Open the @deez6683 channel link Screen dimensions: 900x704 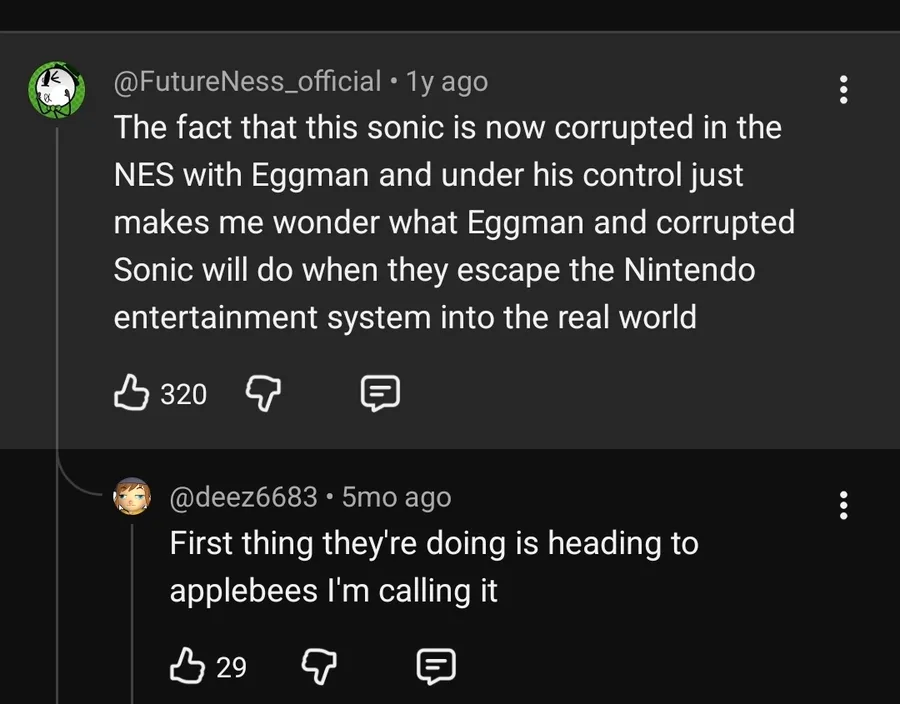click(244, 496)
